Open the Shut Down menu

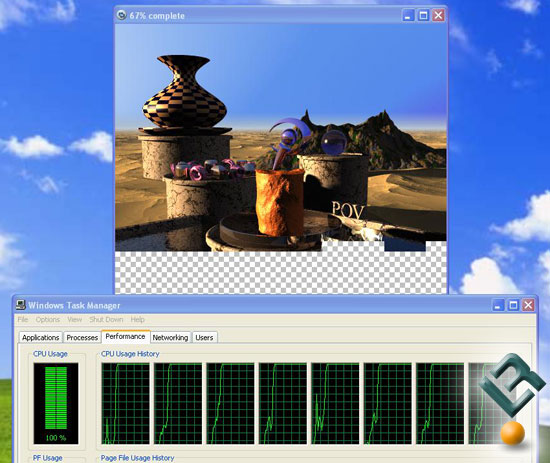pyautogui.click(x=106, y=320)
